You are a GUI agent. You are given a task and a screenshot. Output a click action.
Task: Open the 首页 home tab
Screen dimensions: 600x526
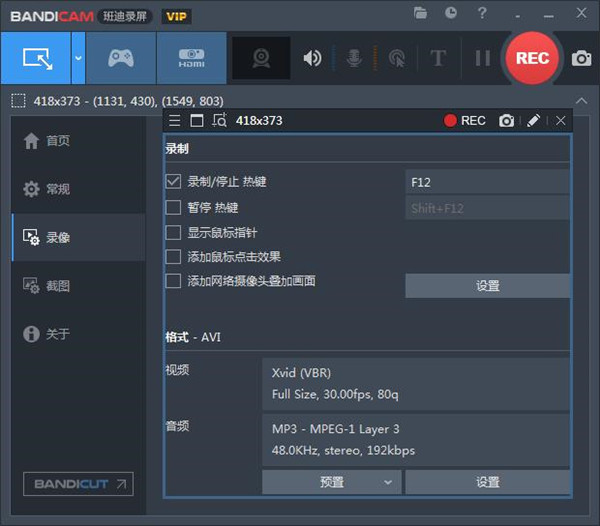coord(78,141)
